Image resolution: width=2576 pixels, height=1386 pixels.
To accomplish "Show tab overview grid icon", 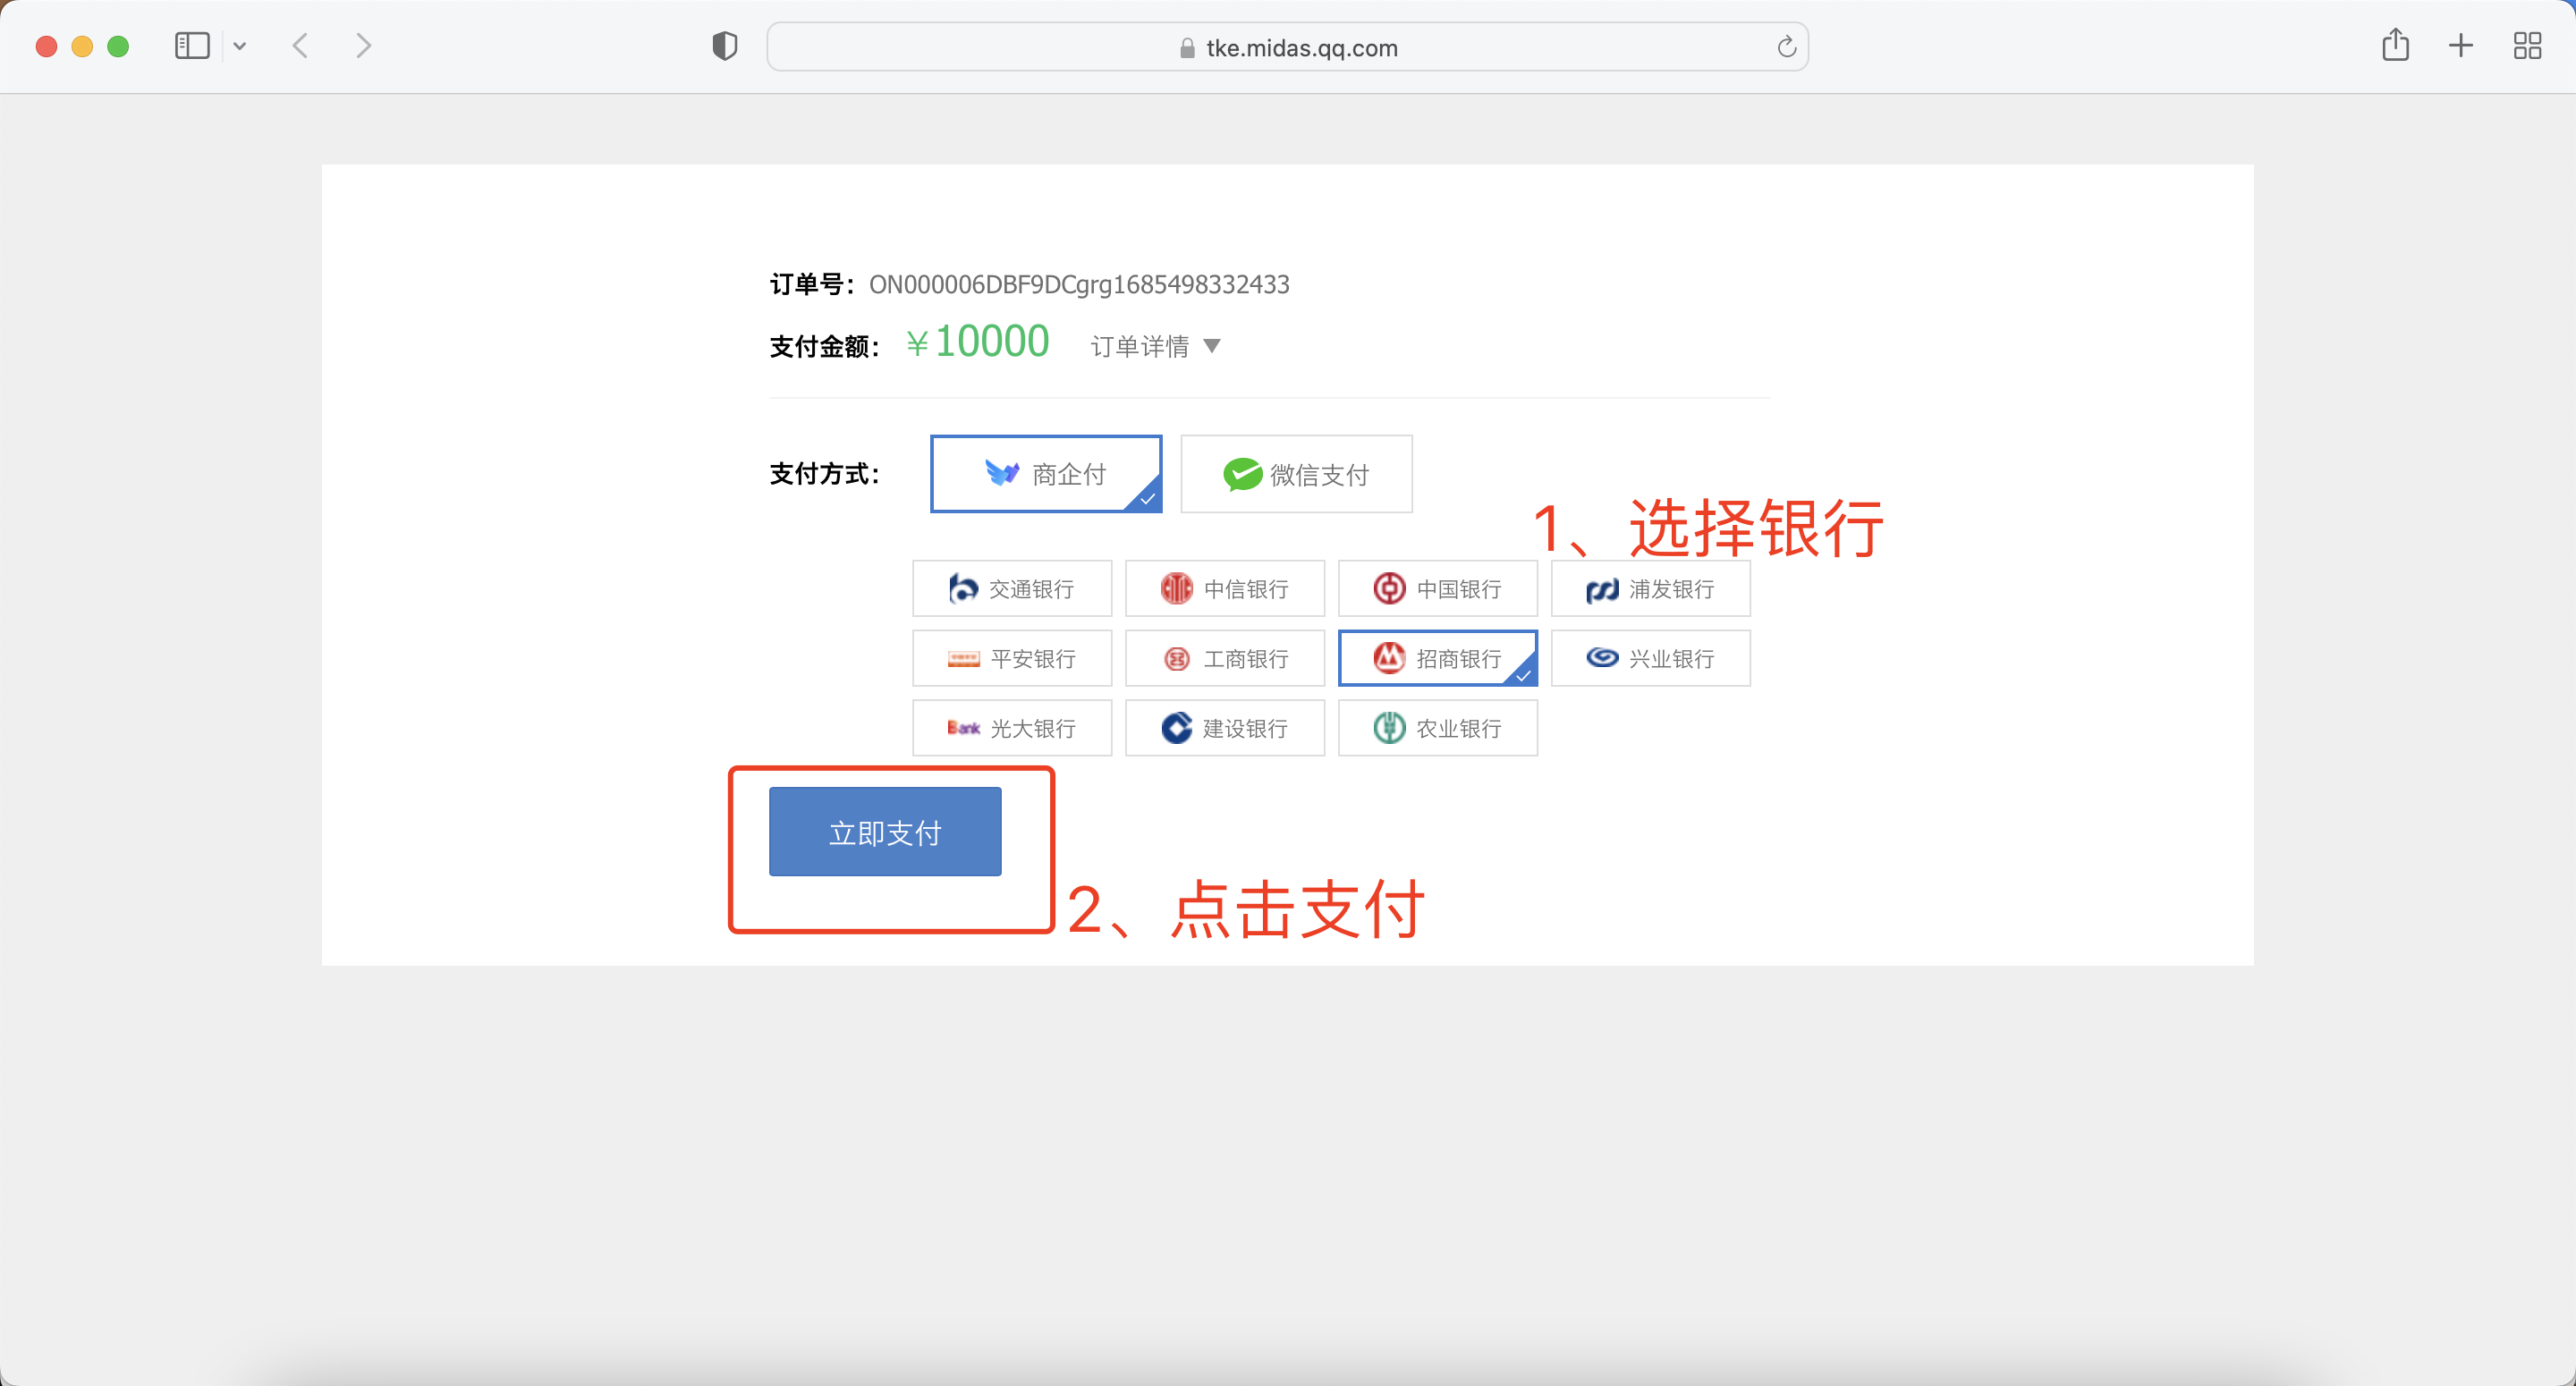I will point(2527,46).
